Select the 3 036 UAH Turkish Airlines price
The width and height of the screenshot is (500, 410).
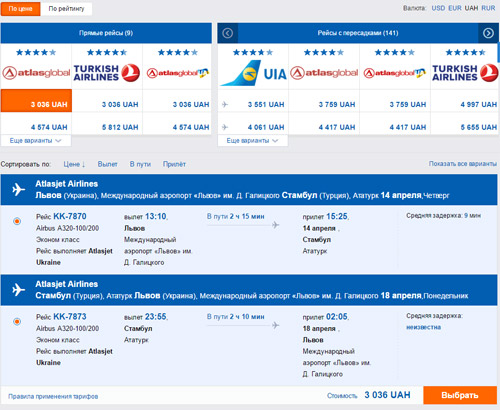[x=120, y=105]
